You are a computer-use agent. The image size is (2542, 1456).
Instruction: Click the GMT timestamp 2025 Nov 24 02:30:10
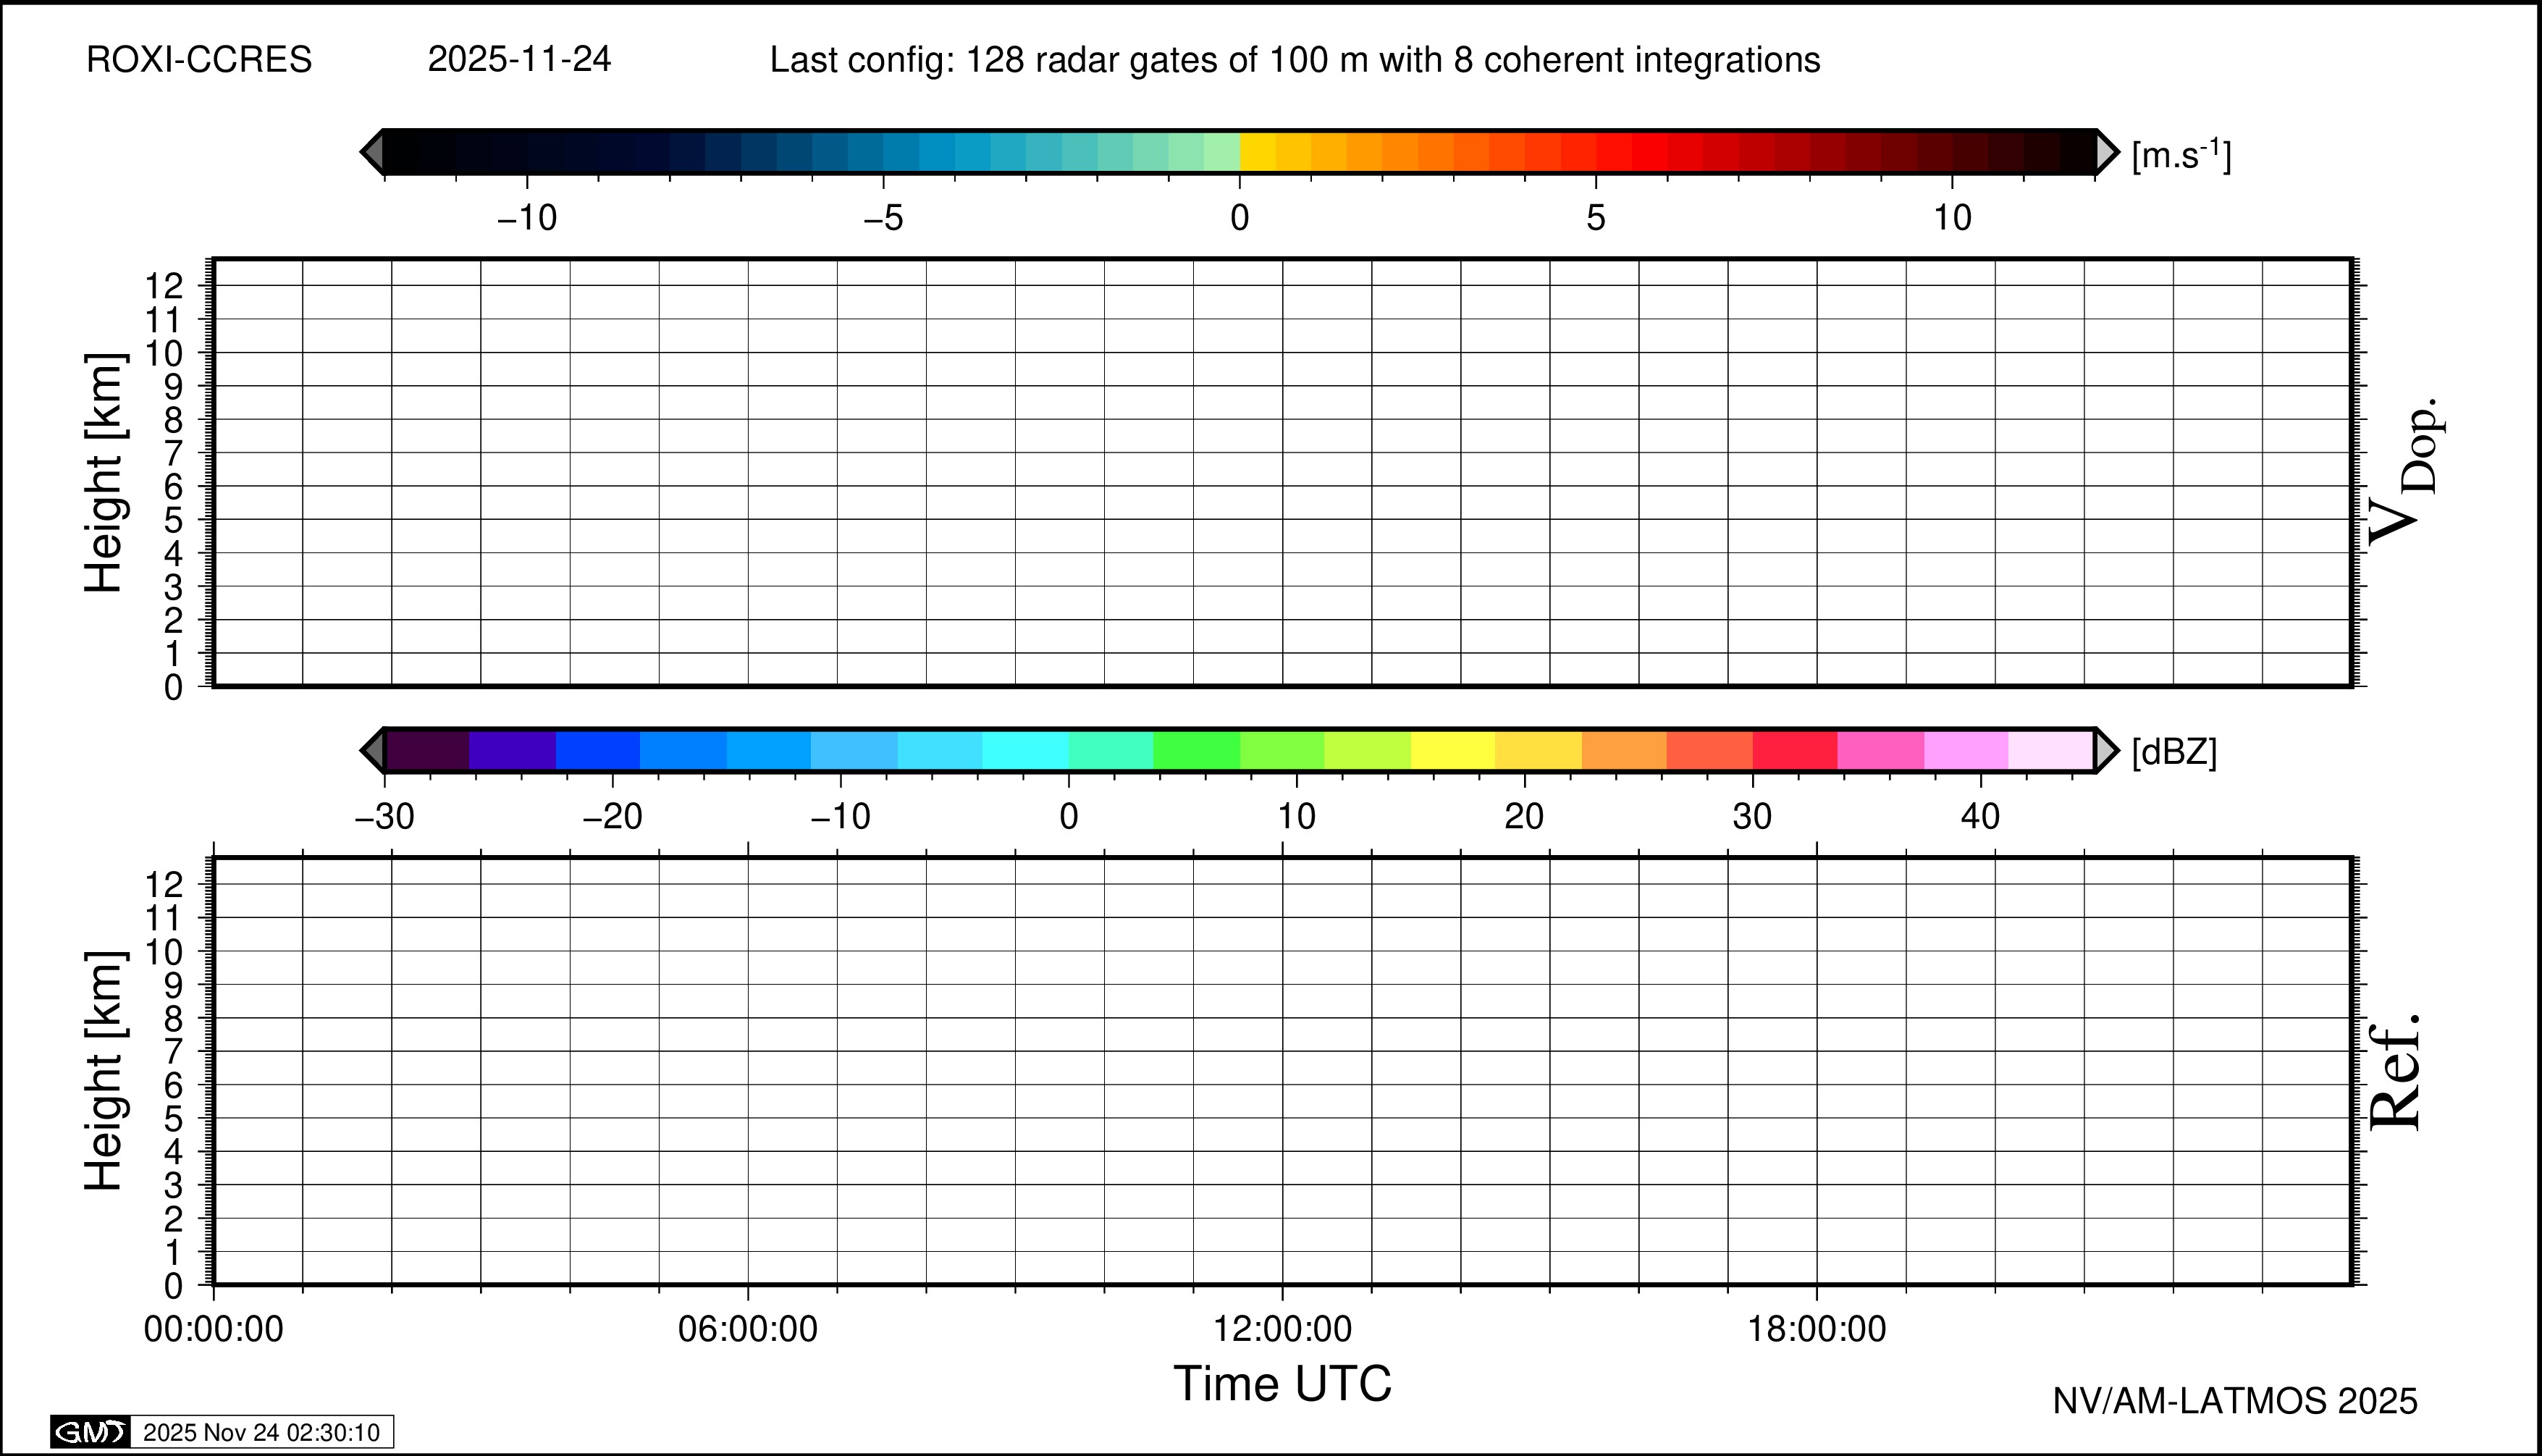(261, 1432)
